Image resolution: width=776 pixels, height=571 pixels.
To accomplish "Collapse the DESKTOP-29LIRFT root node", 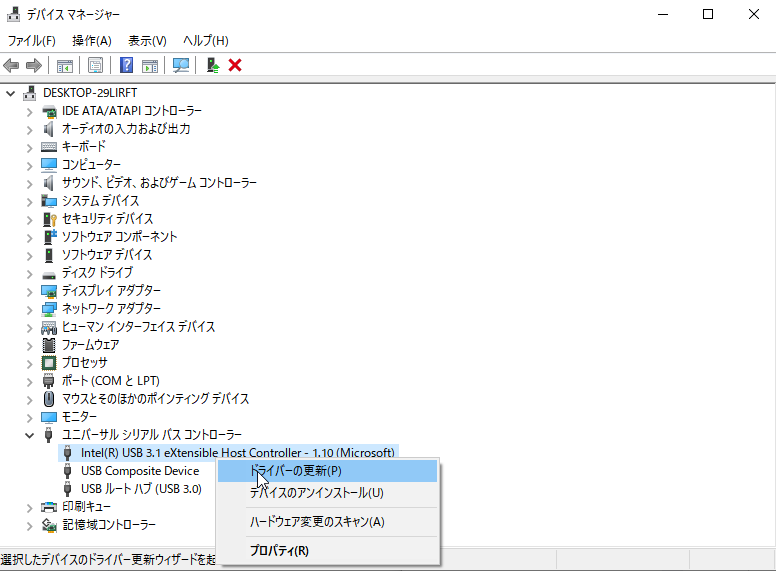I will (x=10, y=93).
